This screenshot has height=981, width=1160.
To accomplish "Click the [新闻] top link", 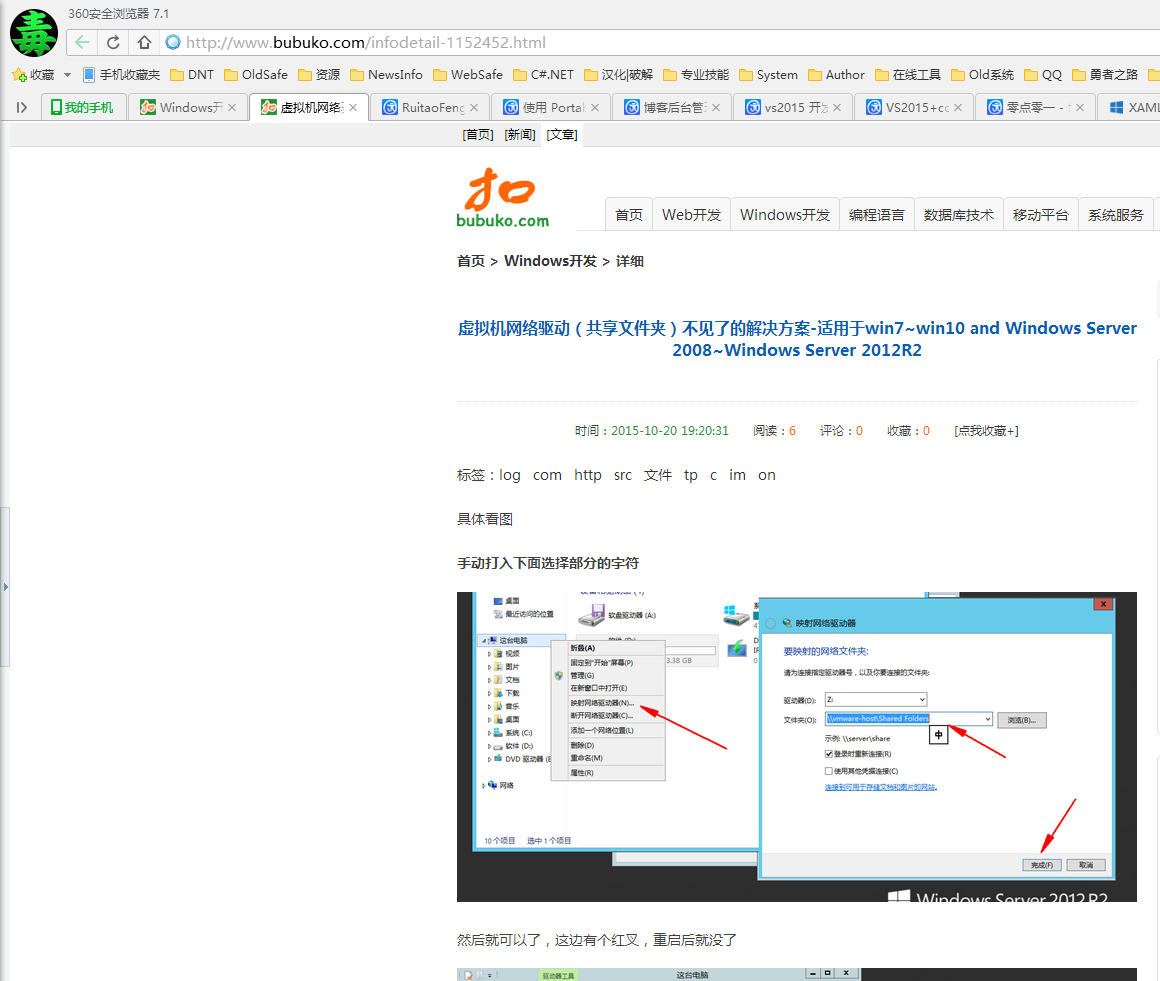I will tap(519, 135).
